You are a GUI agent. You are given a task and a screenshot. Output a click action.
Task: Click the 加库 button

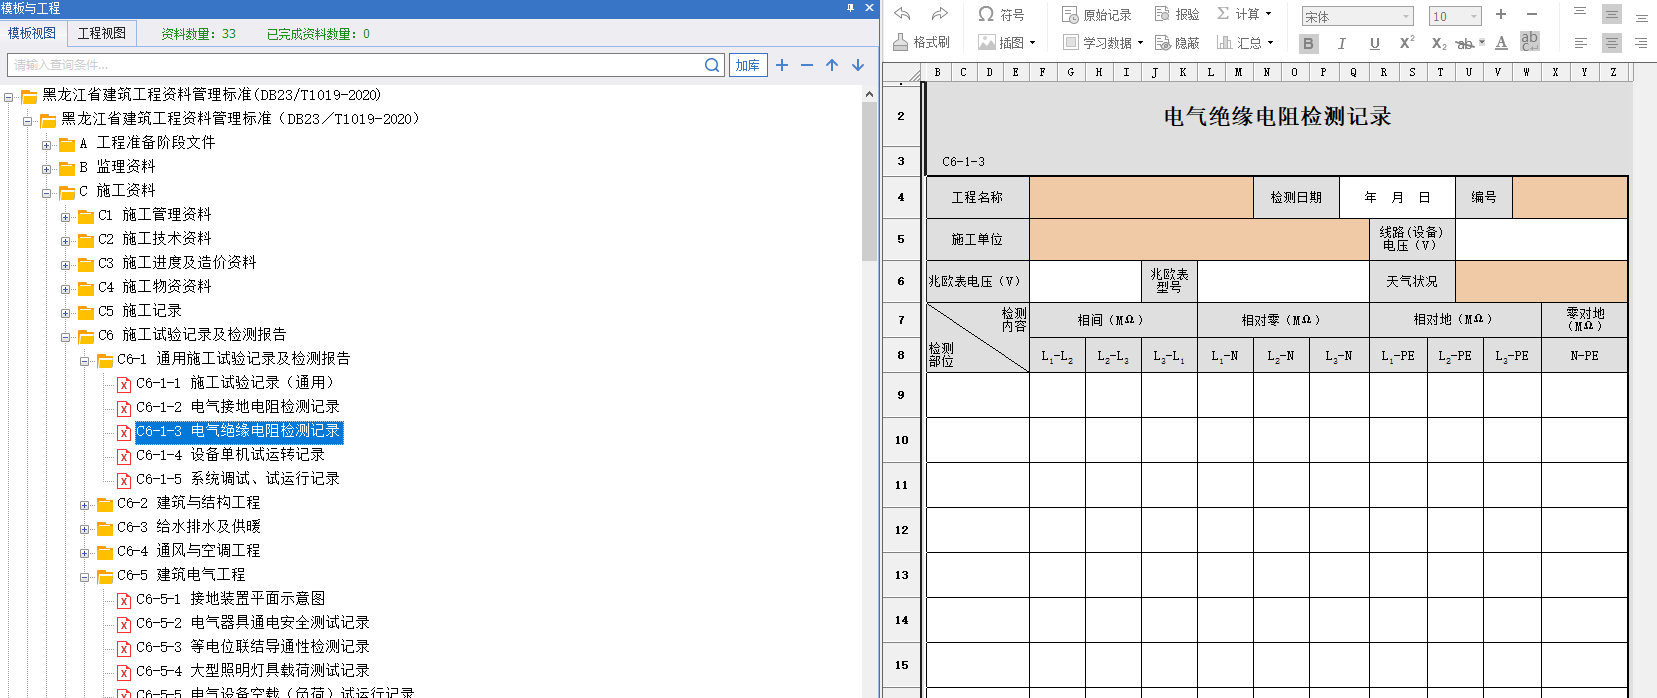748,65
